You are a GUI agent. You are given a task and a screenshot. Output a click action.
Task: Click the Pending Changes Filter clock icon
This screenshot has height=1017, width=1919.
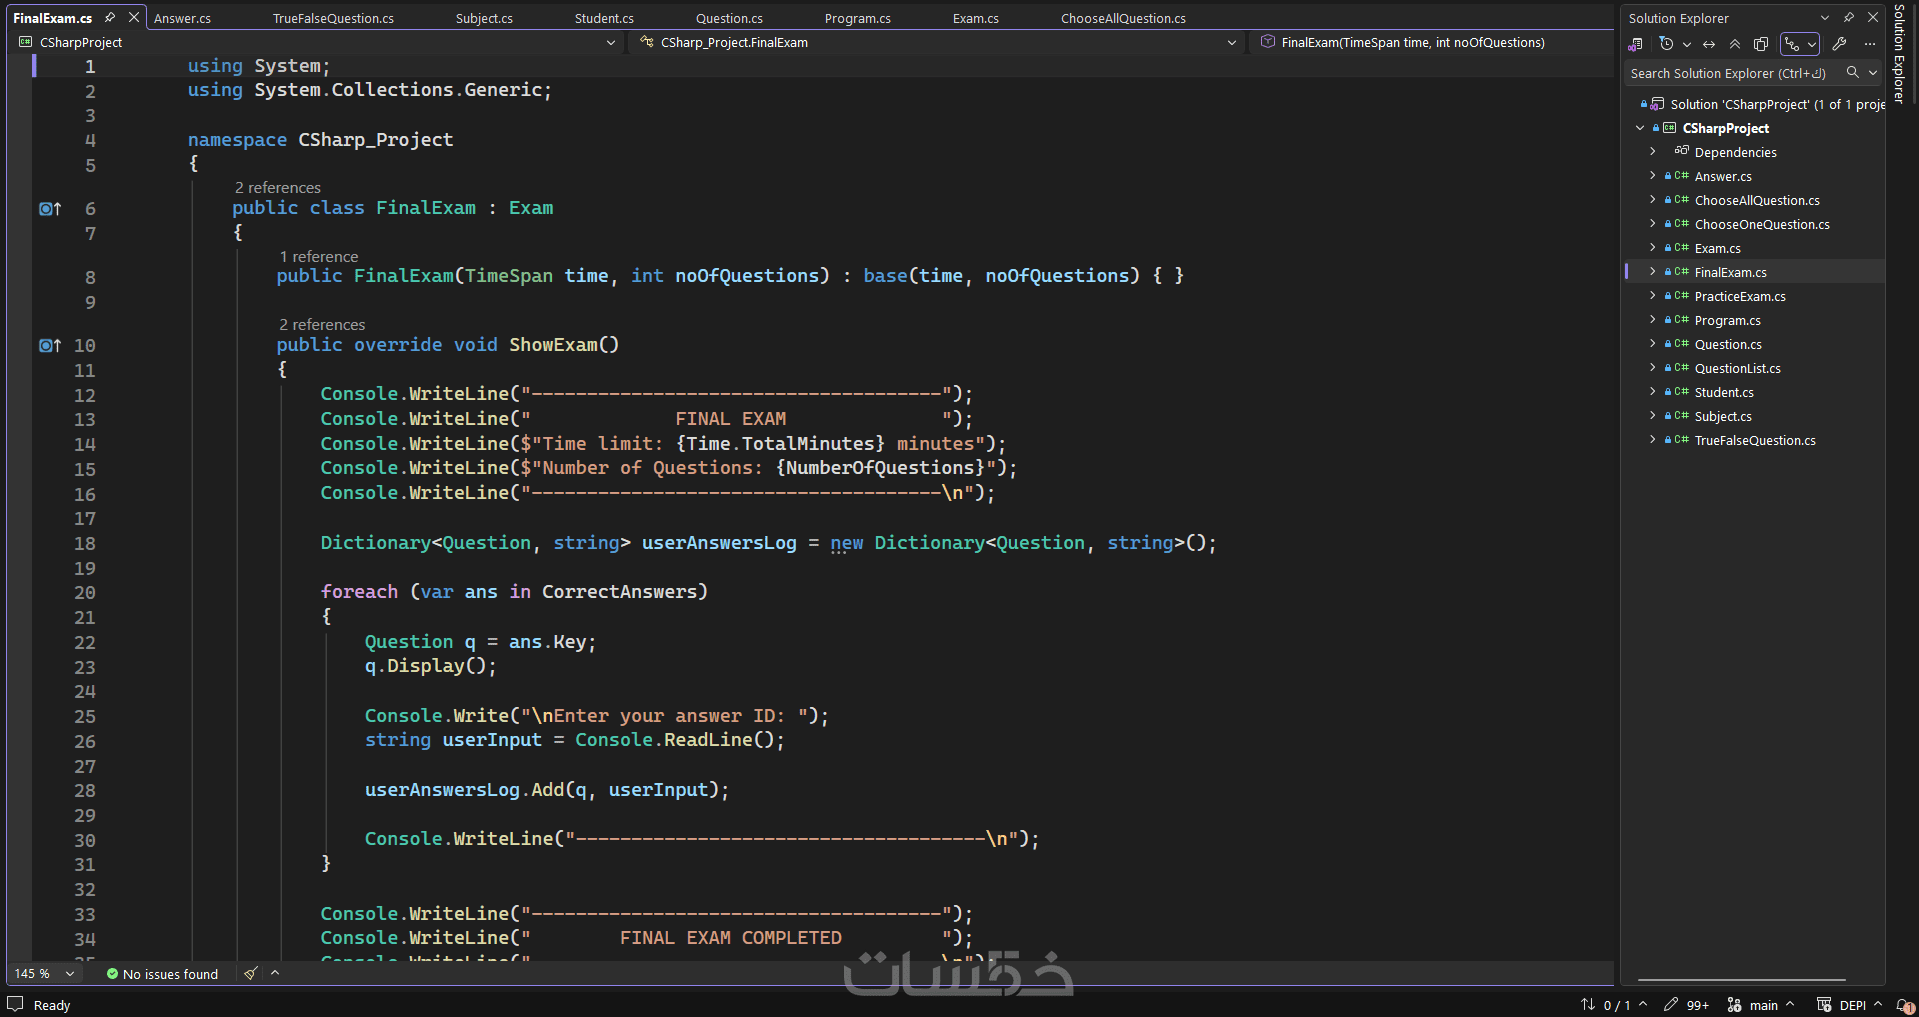click(x=1666, y=44)
